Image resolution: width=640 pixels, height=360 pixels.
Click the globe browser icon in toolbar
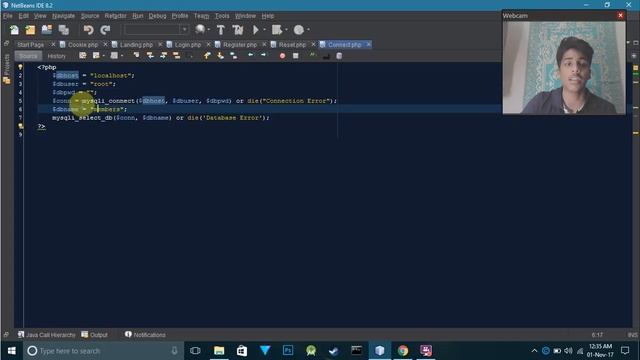200,29
